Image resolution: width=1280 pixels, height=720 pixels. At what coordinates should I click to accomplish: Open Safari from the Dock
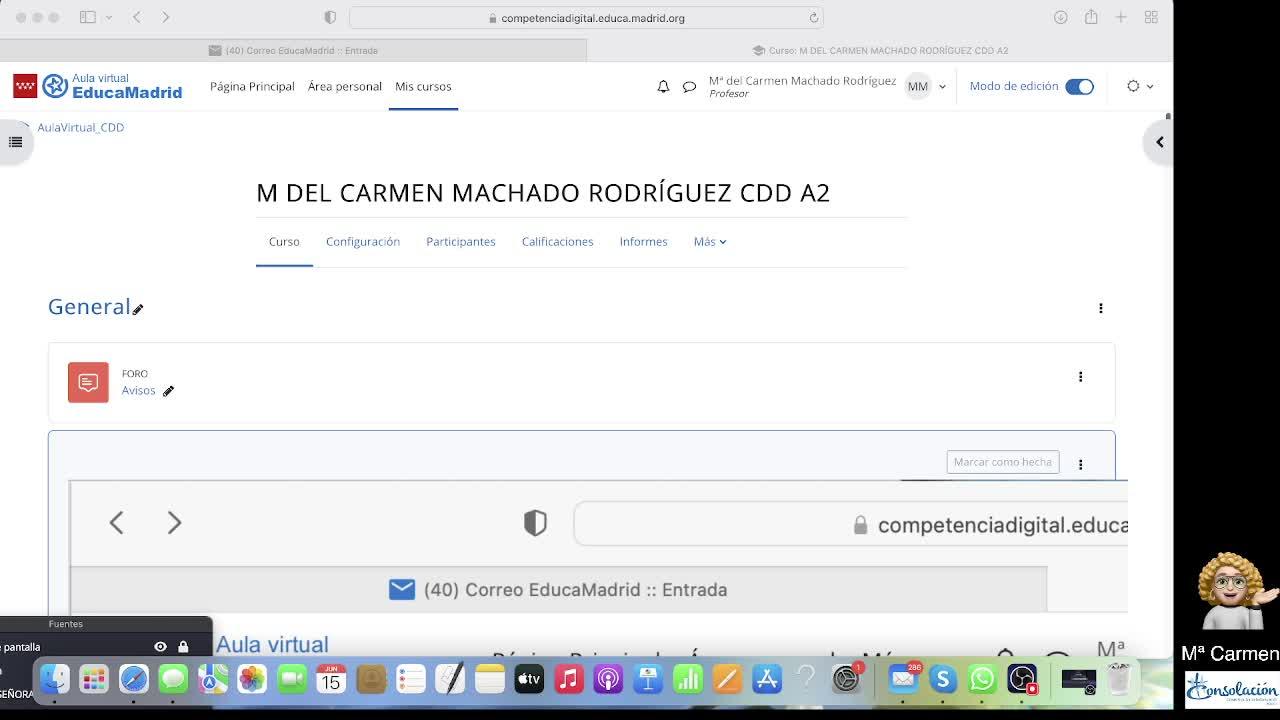pos(134,680)
